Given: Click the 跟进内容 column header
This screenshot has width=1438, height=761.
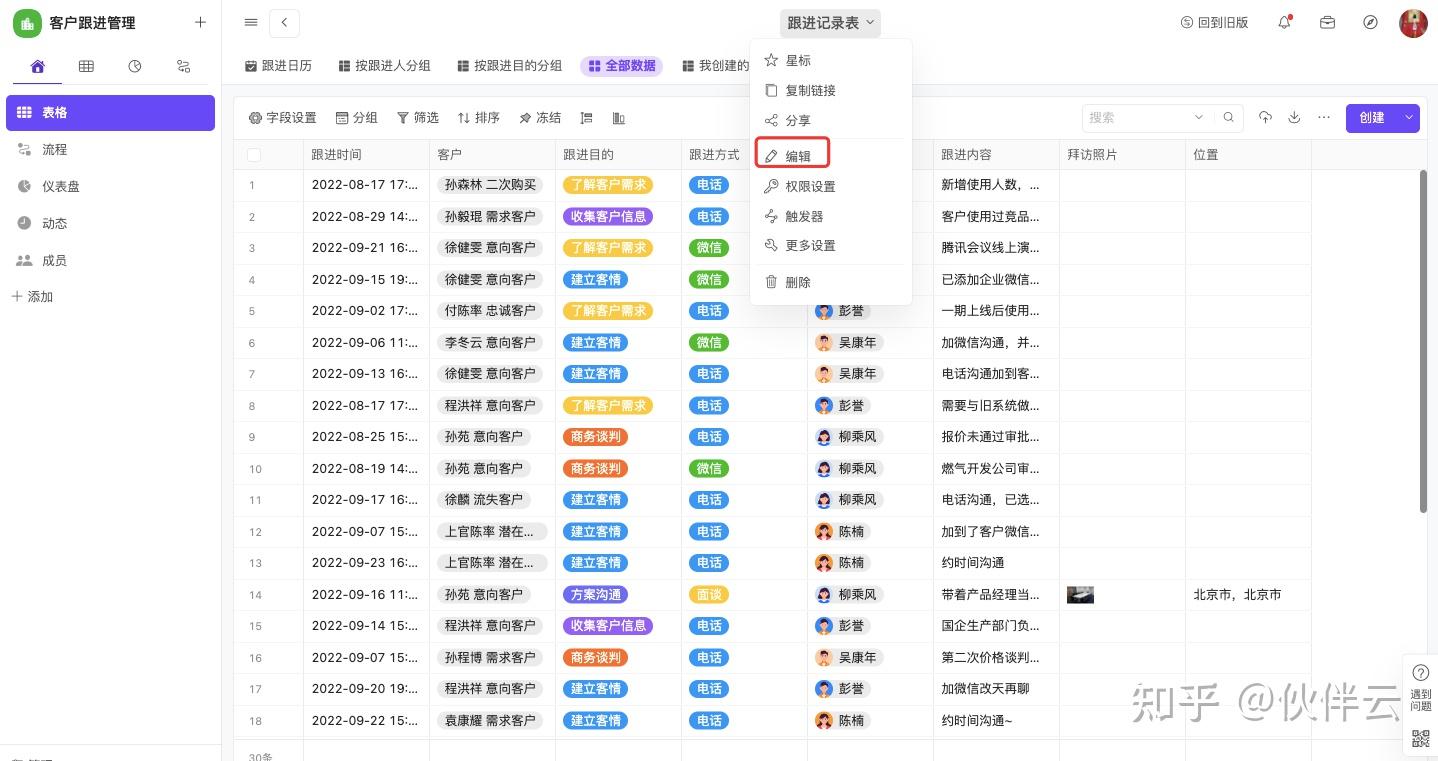Looking at the screenshot, I should [996, 155].
